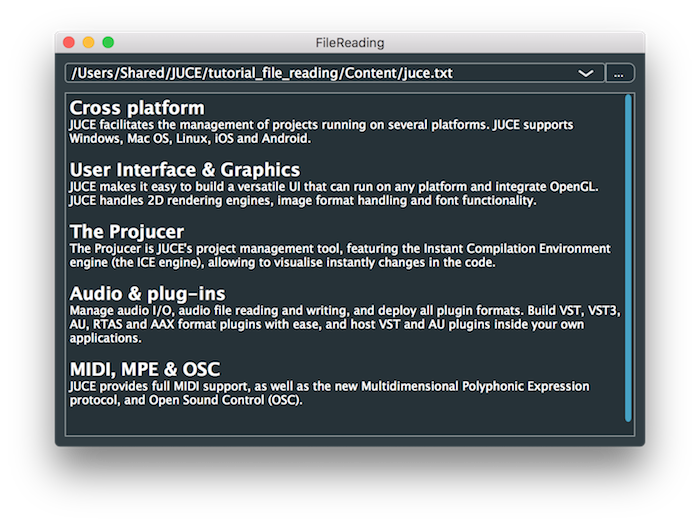
Task: Minimize the window using yellow button
Action: point(88,43)
